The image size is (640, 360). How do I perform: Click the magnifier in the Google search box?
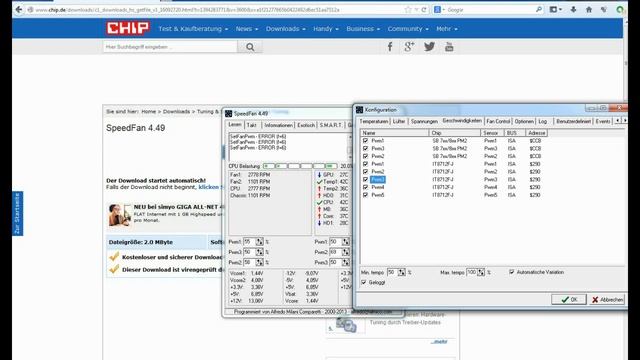pos(539,9)
